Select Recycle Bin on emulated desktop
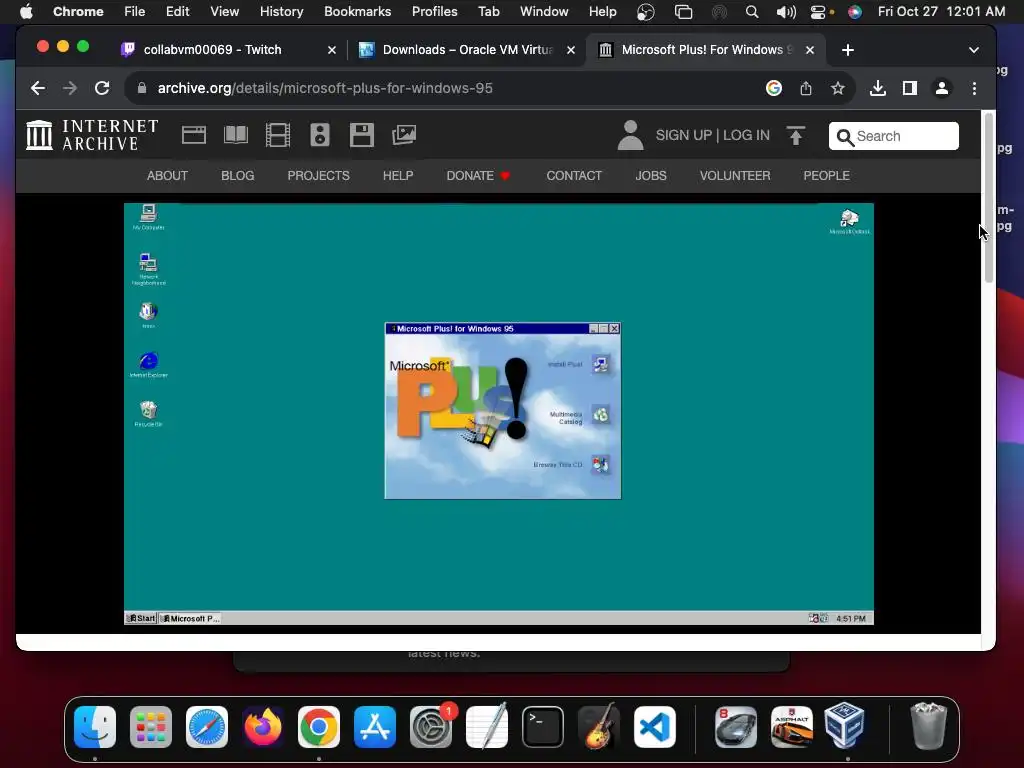Viewport: 1024px width, 768px height. tap(148, 413)
